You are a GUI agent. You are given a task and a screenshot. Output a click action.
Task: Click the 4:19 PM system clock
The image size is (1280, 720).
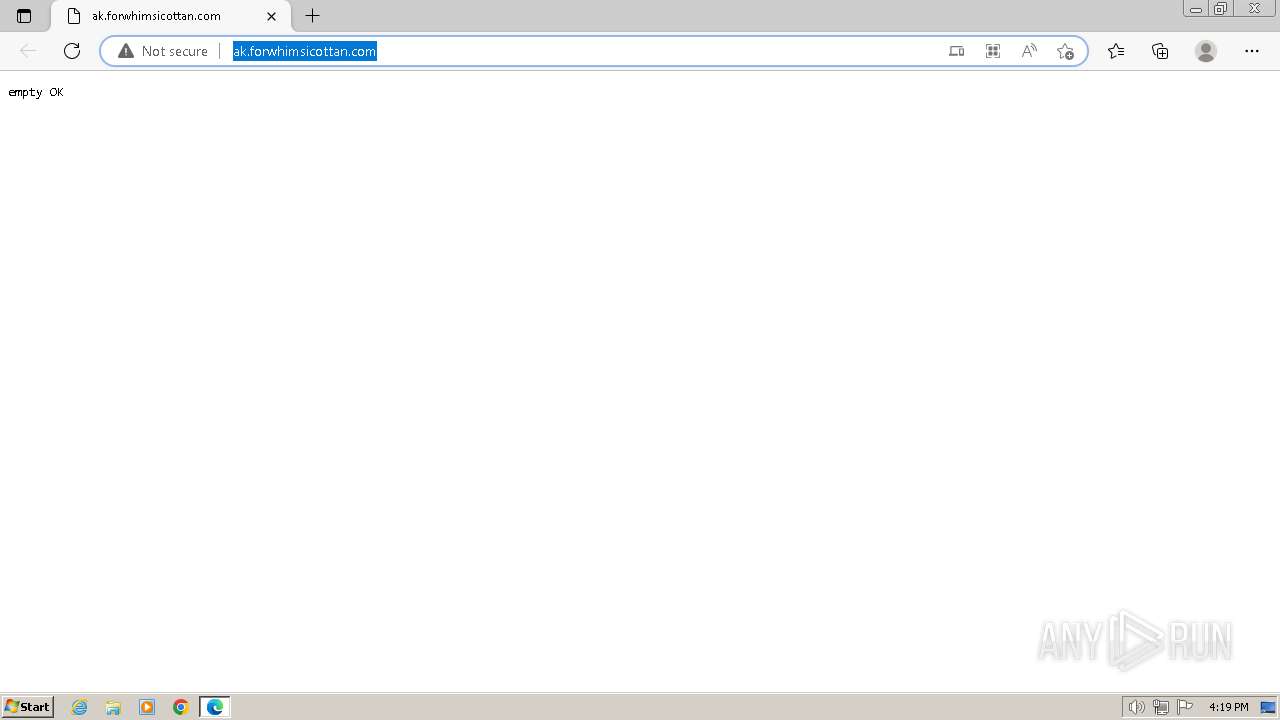1228,707
